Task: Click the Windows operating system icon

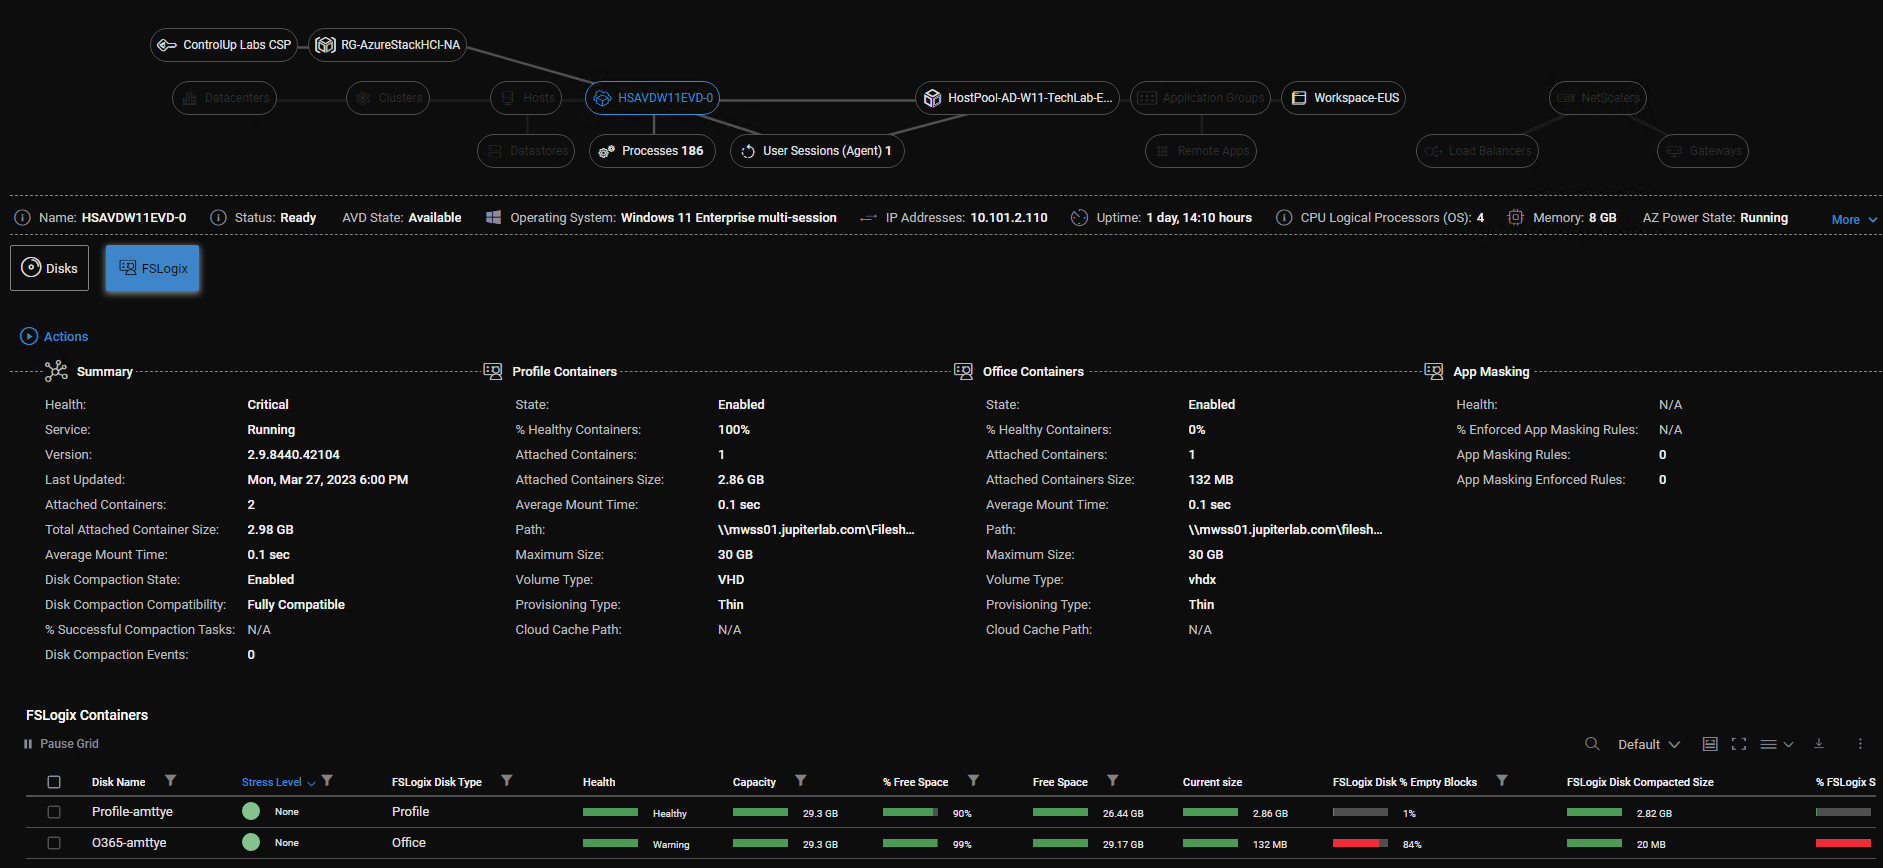Action: tap(493, 218)
